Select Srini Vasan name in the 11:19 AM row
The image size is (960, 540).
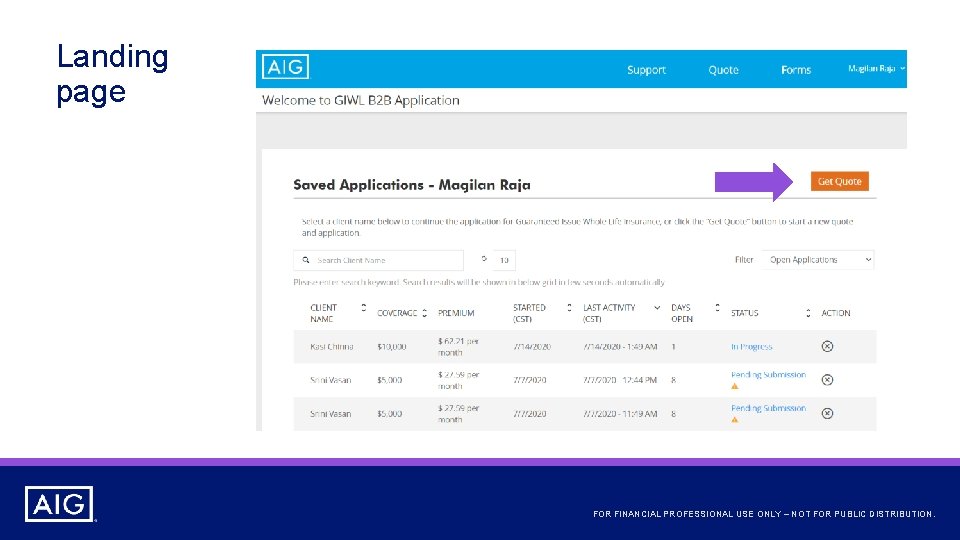click(x=331, y=414)
